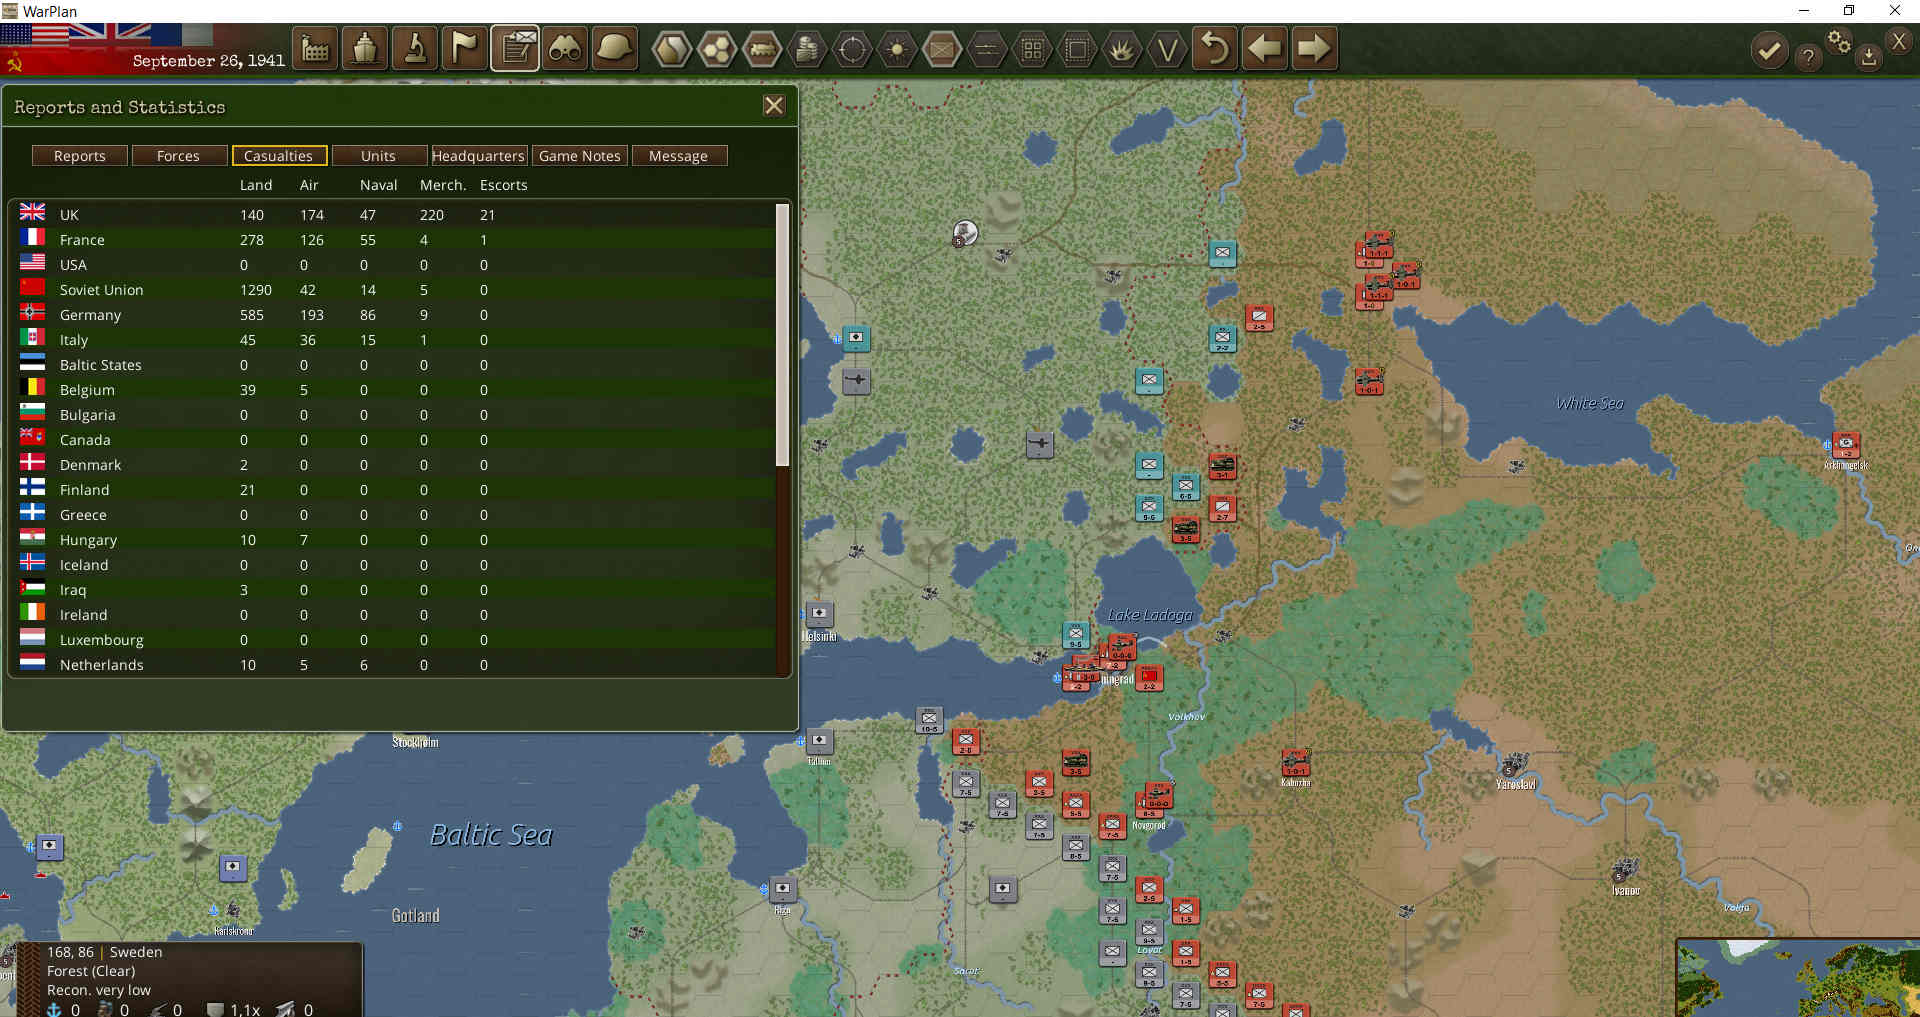Click the Stockholm city label

point(415,742)
